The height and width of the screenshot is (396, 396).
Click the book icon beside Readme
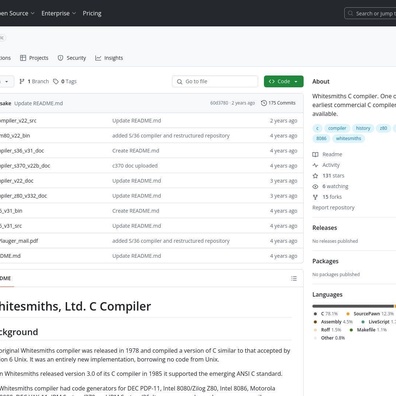click(315, 154)
